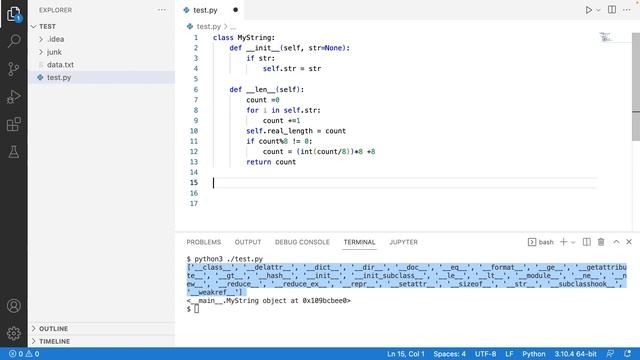The width and height of the screenshot is (640, 360).
Task: Switch to the OUTPUT panel tab
Action: click(248, 242)
